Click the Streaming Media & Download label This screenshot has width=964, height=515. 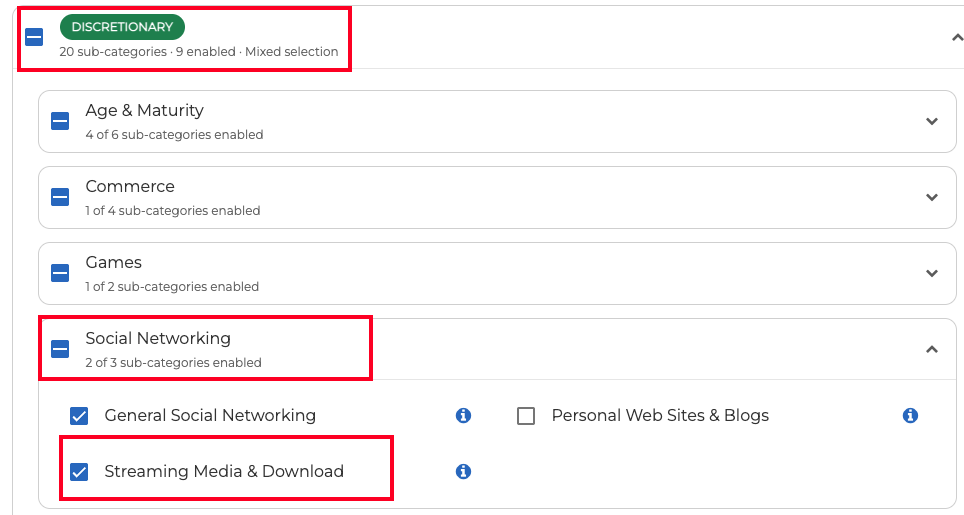(224, 471)
